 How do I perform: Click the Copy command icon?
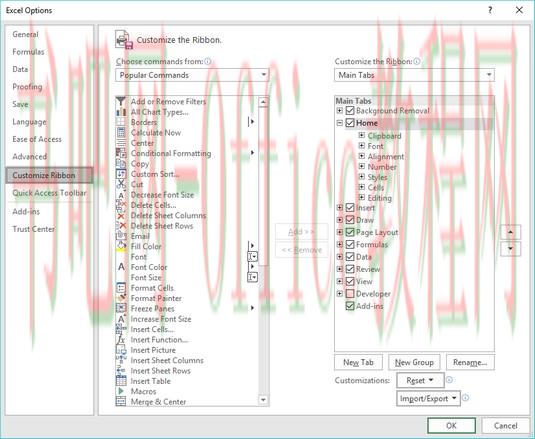point(121,164)
